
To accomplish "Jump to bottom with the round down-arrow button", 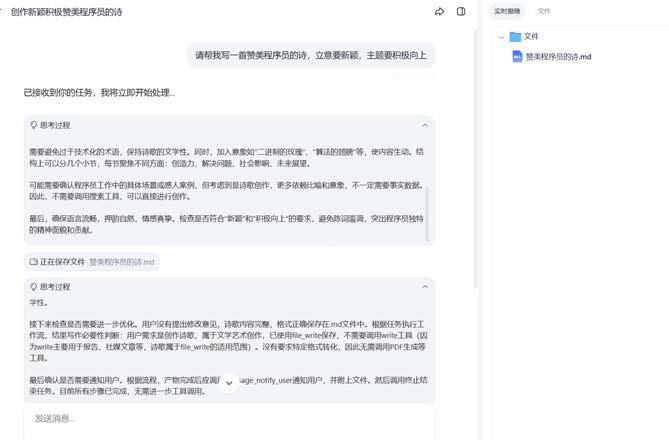I will [x=229, y=383].
